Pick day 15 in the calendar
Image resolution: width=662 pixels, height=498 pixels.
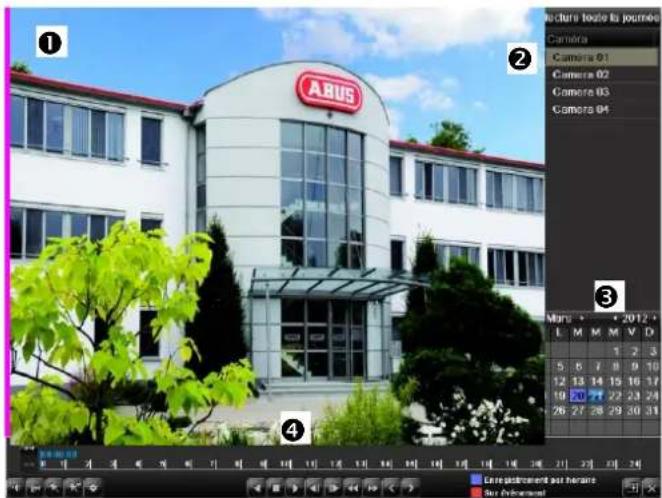click(615, 381)
